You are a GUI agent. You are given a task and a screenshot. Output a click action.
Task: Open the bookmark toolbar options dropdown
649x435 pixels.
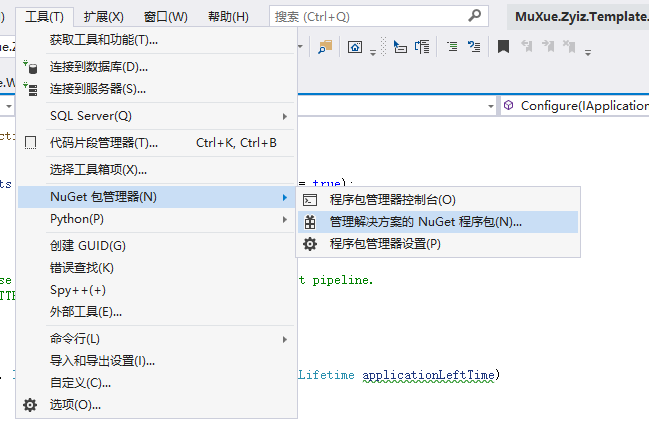point(588,53)
